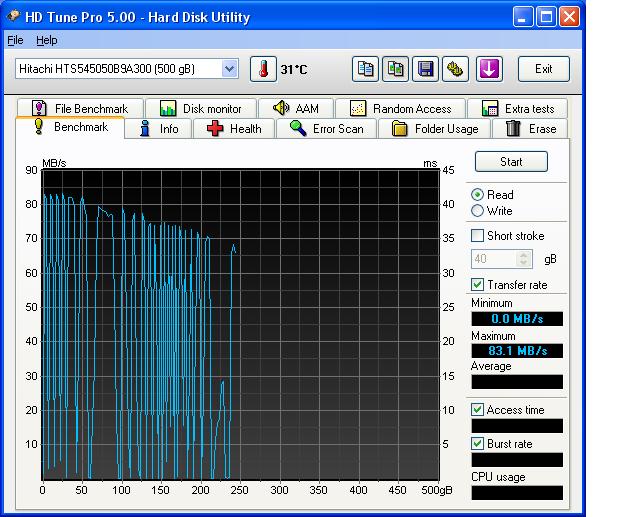
Task: Switch to the Info tab
Action: (159, 129)
